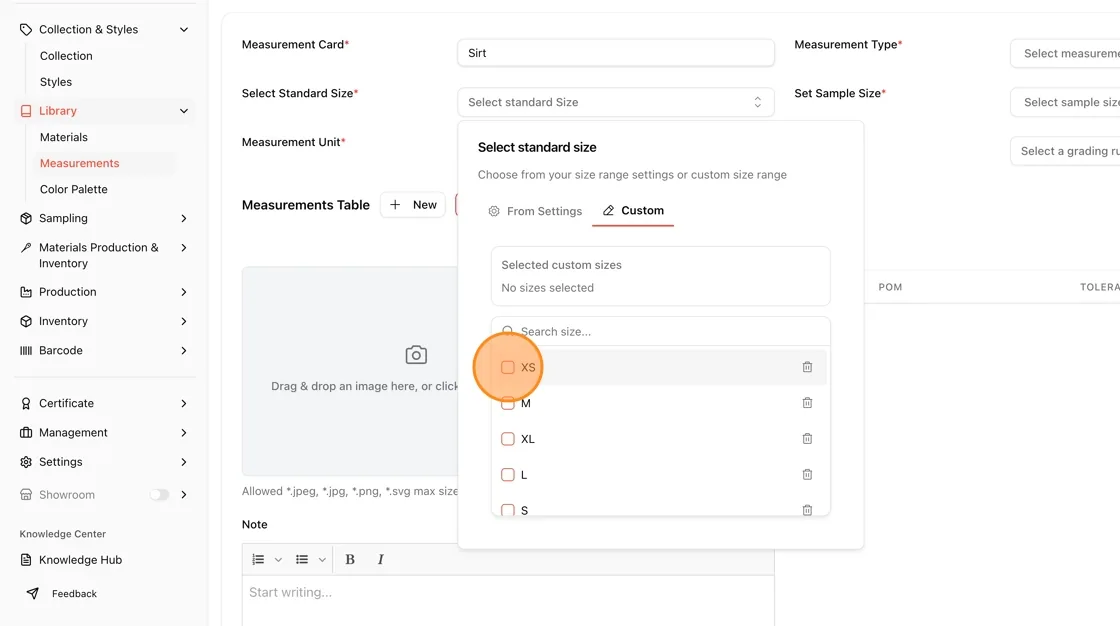
Task: Open the Feedback link
Action: click(x=74, y=593)
